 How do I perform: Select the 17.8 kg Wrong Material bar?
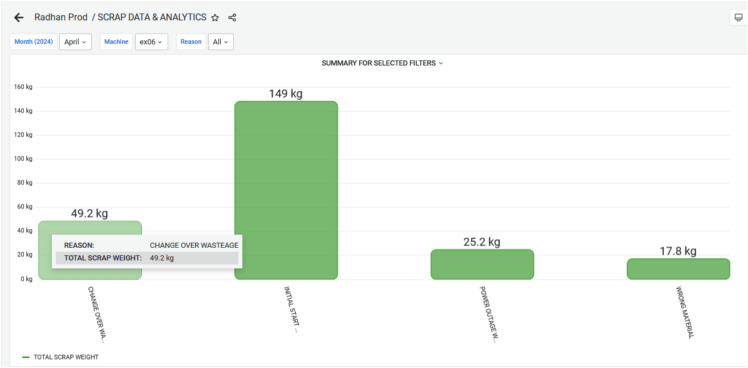coord(678,269)
